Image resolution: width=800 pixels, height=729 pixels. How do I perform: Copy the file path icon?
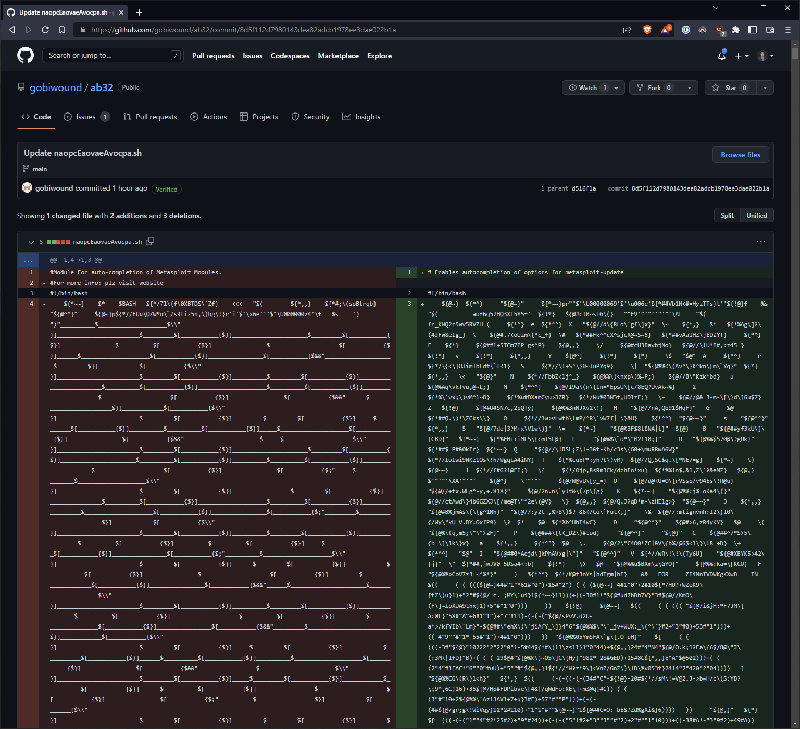click(x=150, y=241)
